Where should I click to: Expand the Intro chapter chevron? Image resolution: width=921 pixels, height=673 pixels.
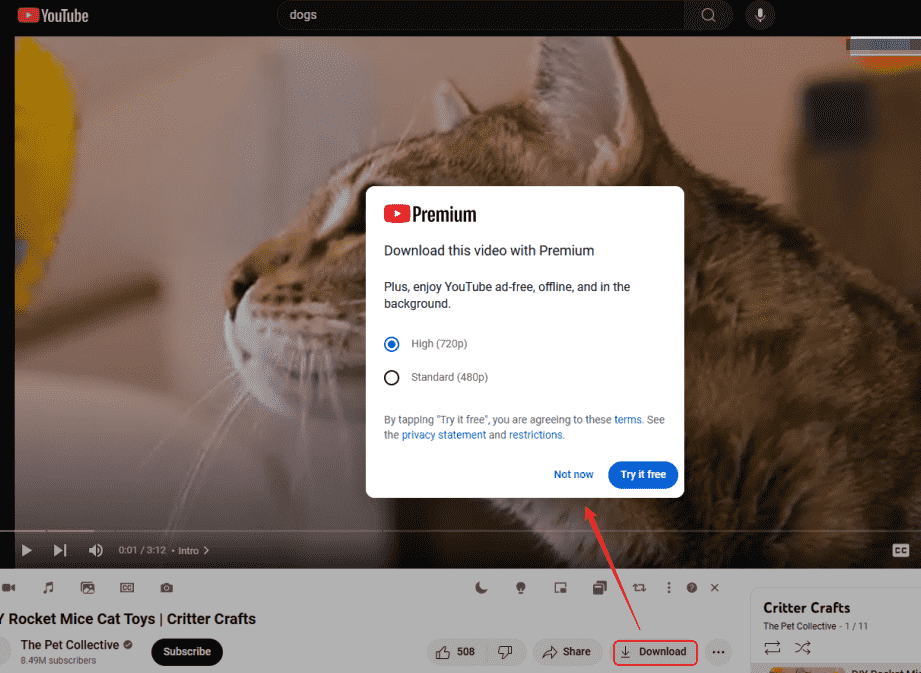pos(206,551)
